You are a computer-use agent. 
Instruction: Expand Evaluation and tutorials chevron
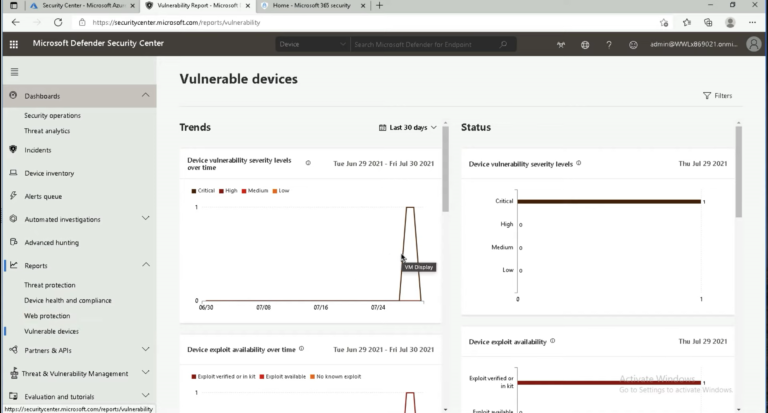(x=145, y=395)
